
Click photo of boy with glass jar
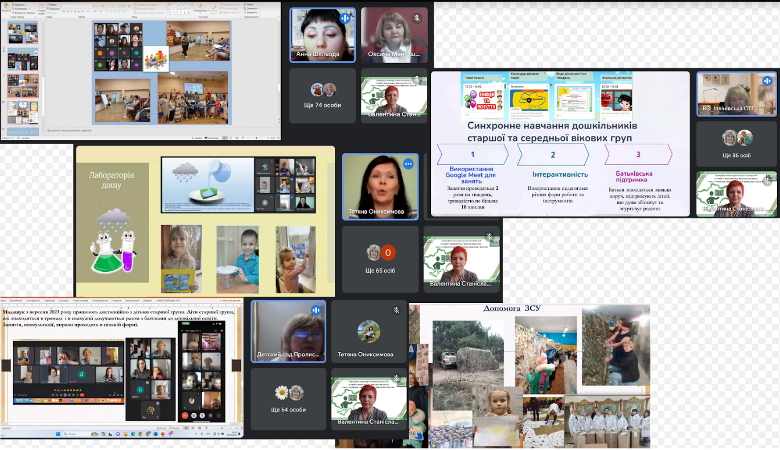[x=238, y=259]
